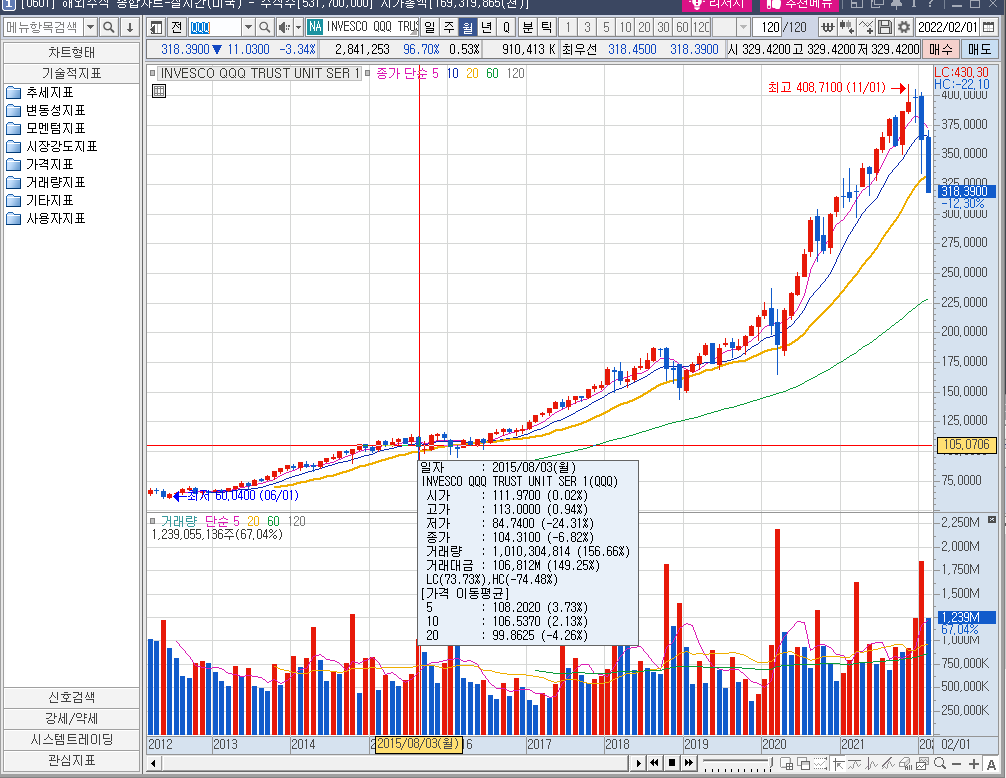Open the 신호검색 section

[x=71, y=698]
